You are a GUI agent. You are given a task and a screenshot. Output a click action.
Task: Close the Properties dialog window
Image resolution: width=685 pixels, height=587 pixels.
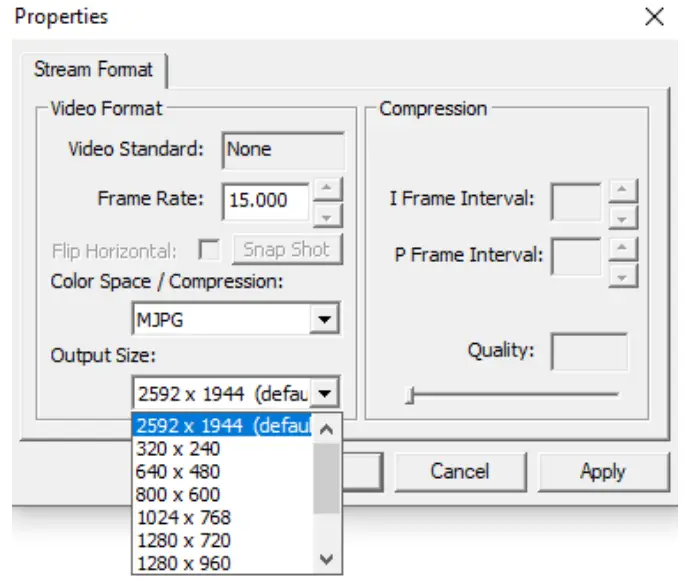click(x=654, y=17)
